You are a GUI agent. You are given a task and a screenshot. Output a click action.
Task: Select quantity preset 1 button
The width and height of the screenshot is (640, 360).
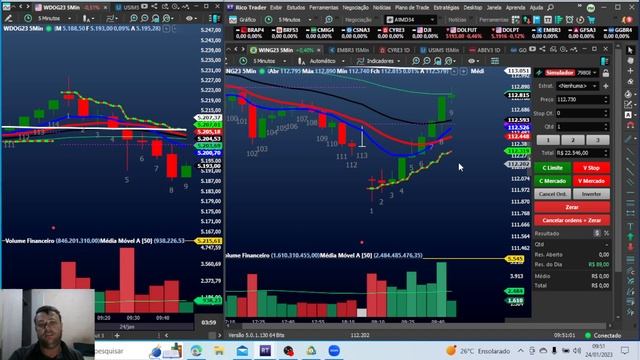(548, 140)
